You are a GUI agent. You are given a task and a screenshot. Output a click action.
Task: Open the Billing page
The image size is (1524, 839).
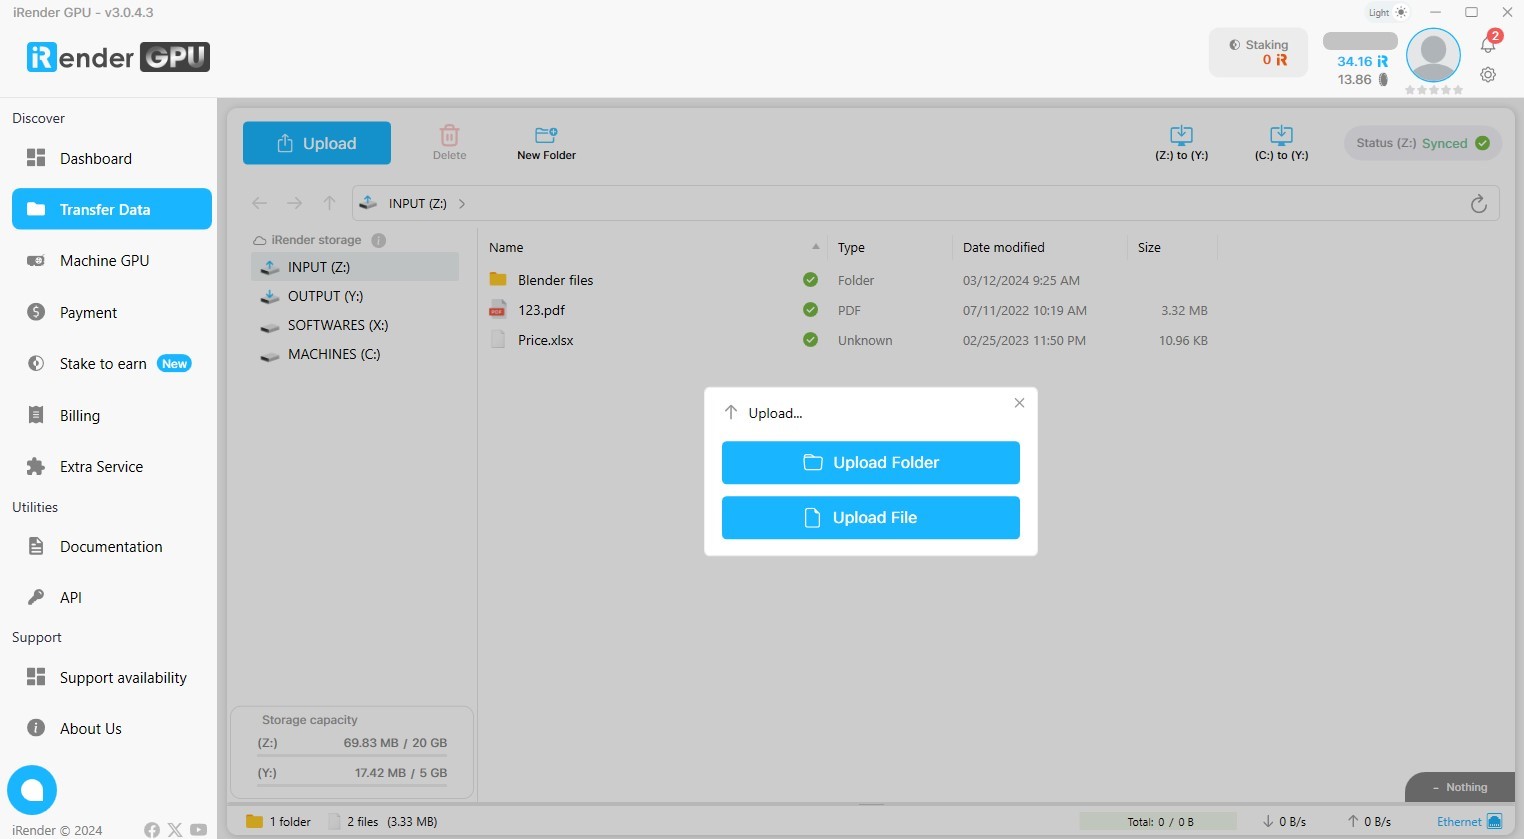point(112,415)
